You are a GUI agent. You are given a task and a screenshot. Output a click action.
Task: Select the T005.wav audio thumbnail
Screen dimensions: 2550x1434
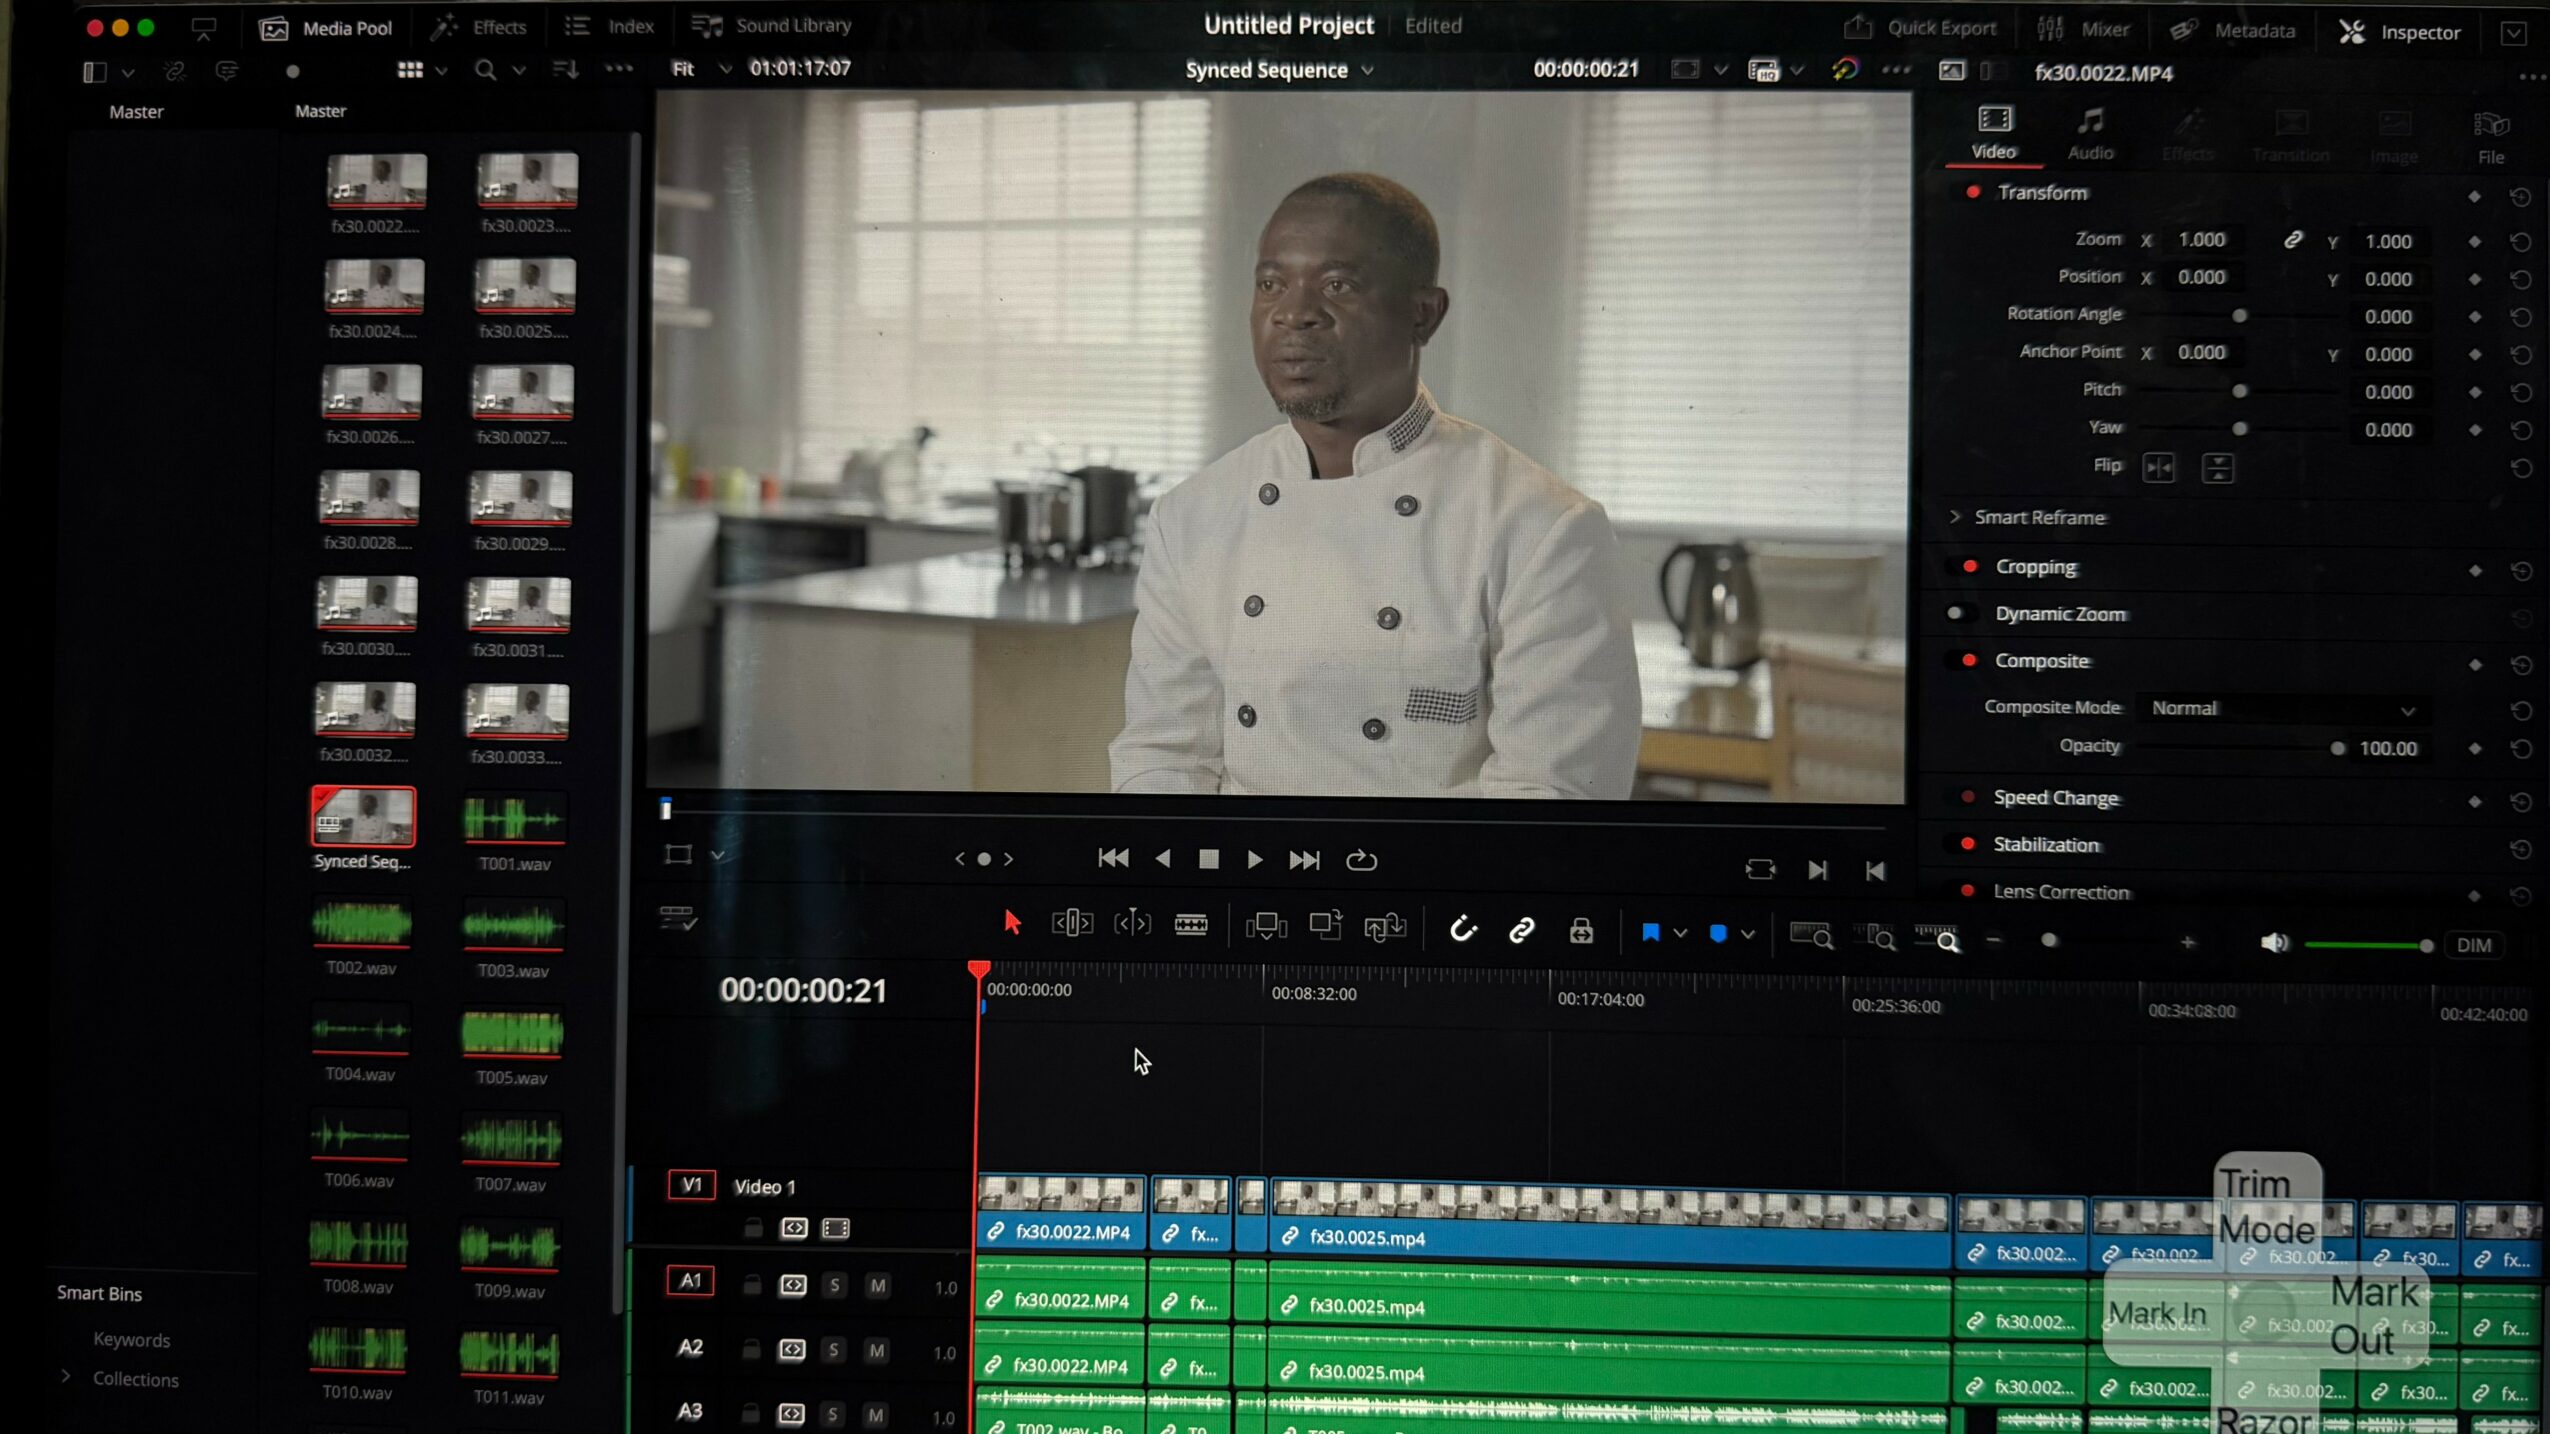tap(512, 1033)
